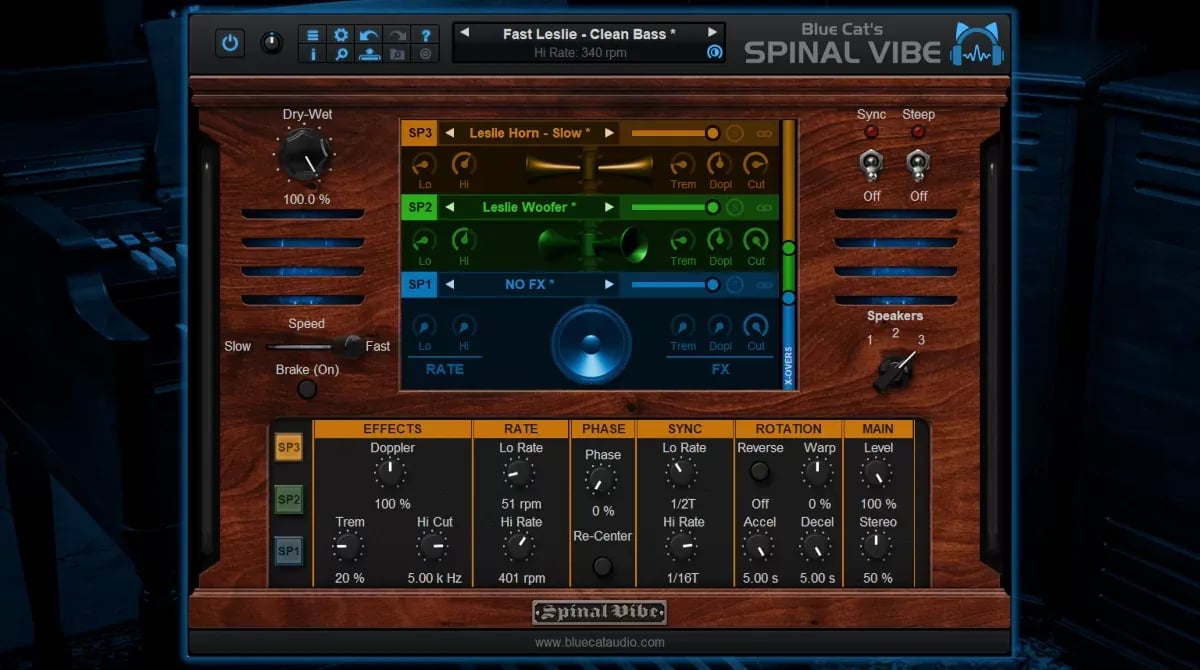Click the undo arrow icon

pyautogui.click(x=369, y=34)
